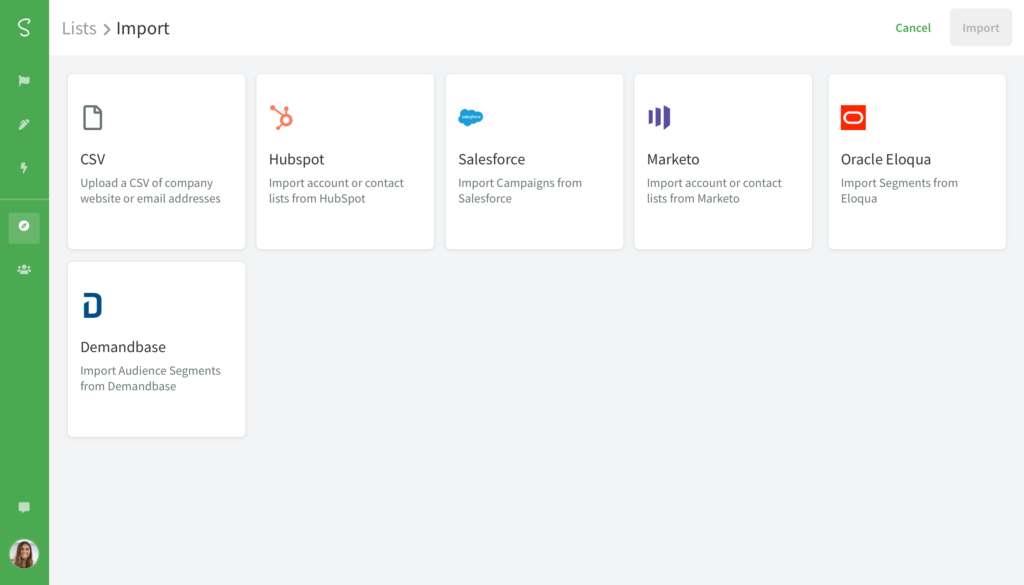Open the user profile avatar
1024x585 pixels.
coord(24,554)
